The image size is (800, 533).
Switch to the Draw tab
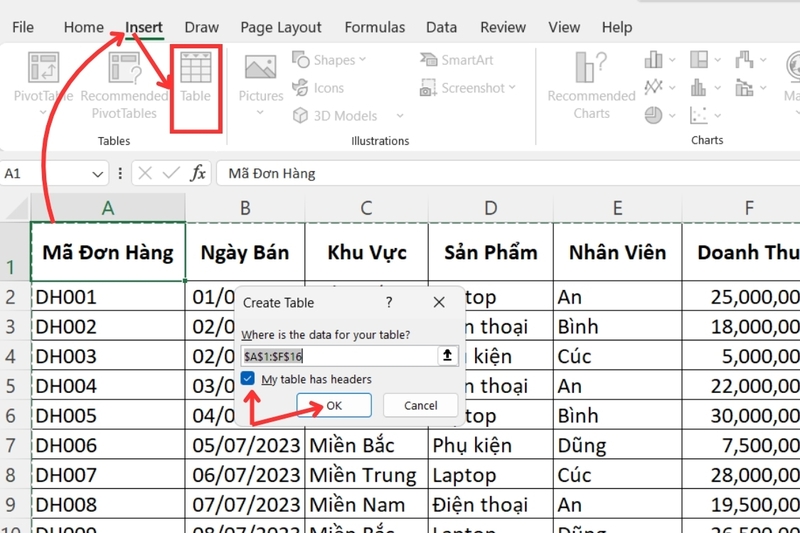click(202, 27)
